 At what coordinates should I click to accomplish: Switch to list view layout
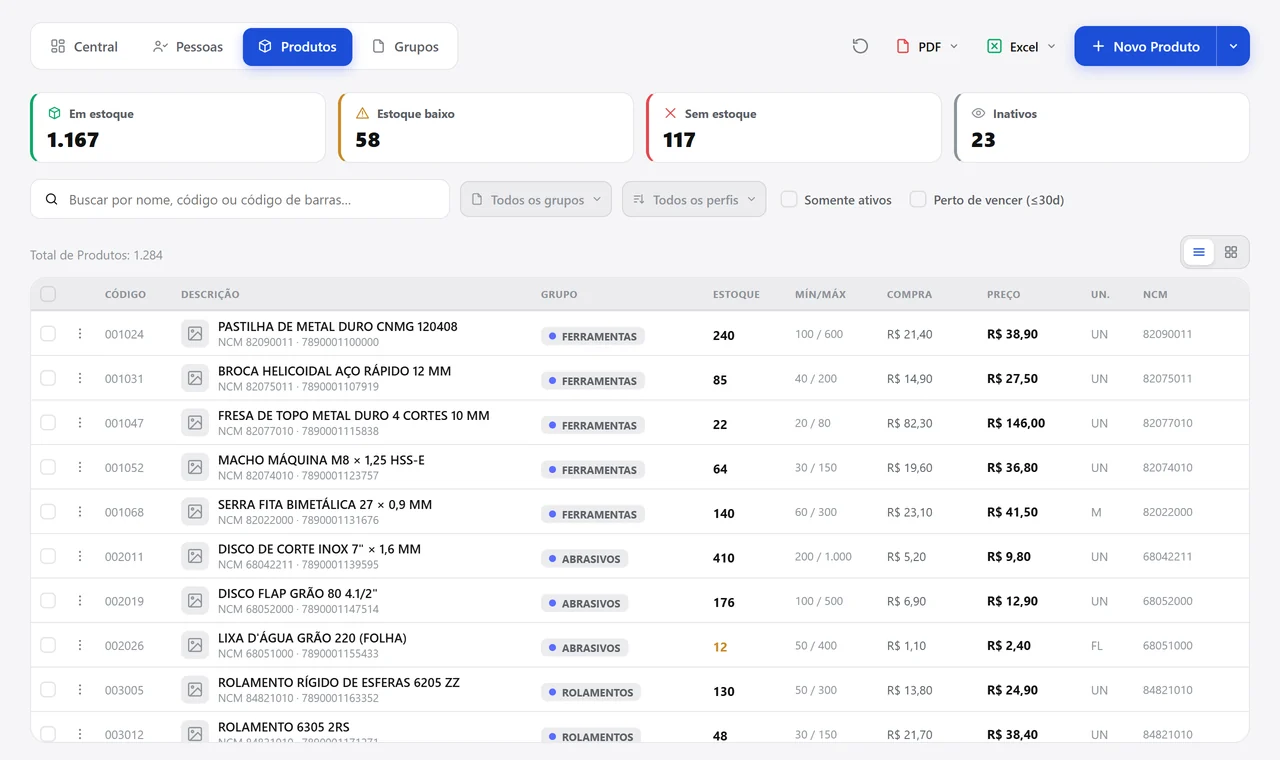click(1199, 252)
